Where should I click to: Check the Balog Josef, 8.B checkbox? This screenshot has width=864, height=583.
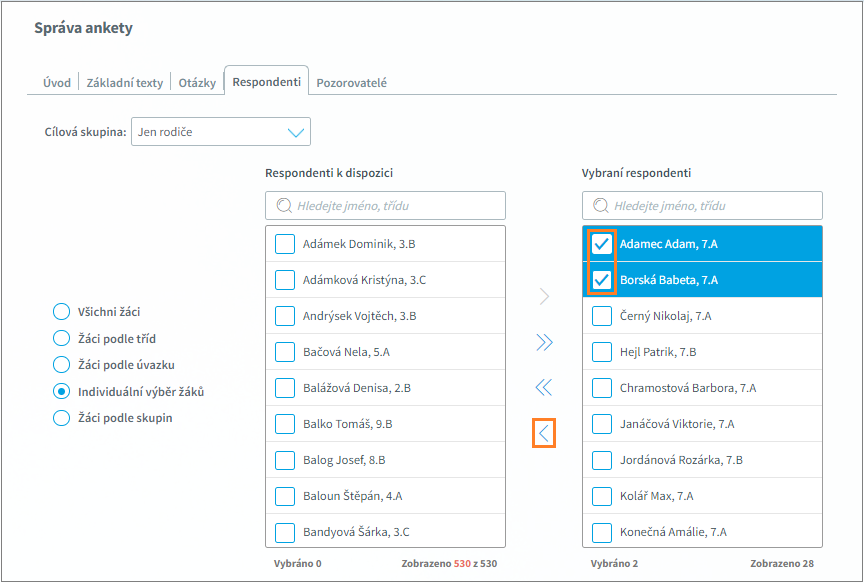[x=285, y=460]
